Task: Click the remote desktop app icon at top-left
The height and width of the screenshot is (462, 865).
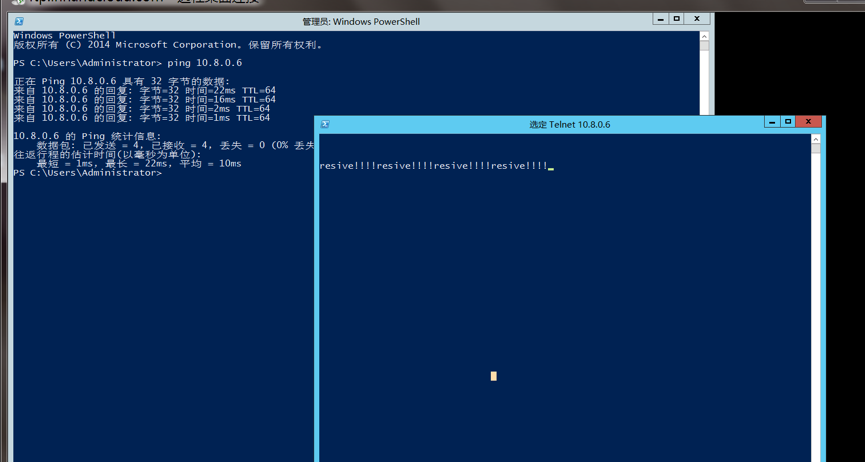Action: pos(18,3)
